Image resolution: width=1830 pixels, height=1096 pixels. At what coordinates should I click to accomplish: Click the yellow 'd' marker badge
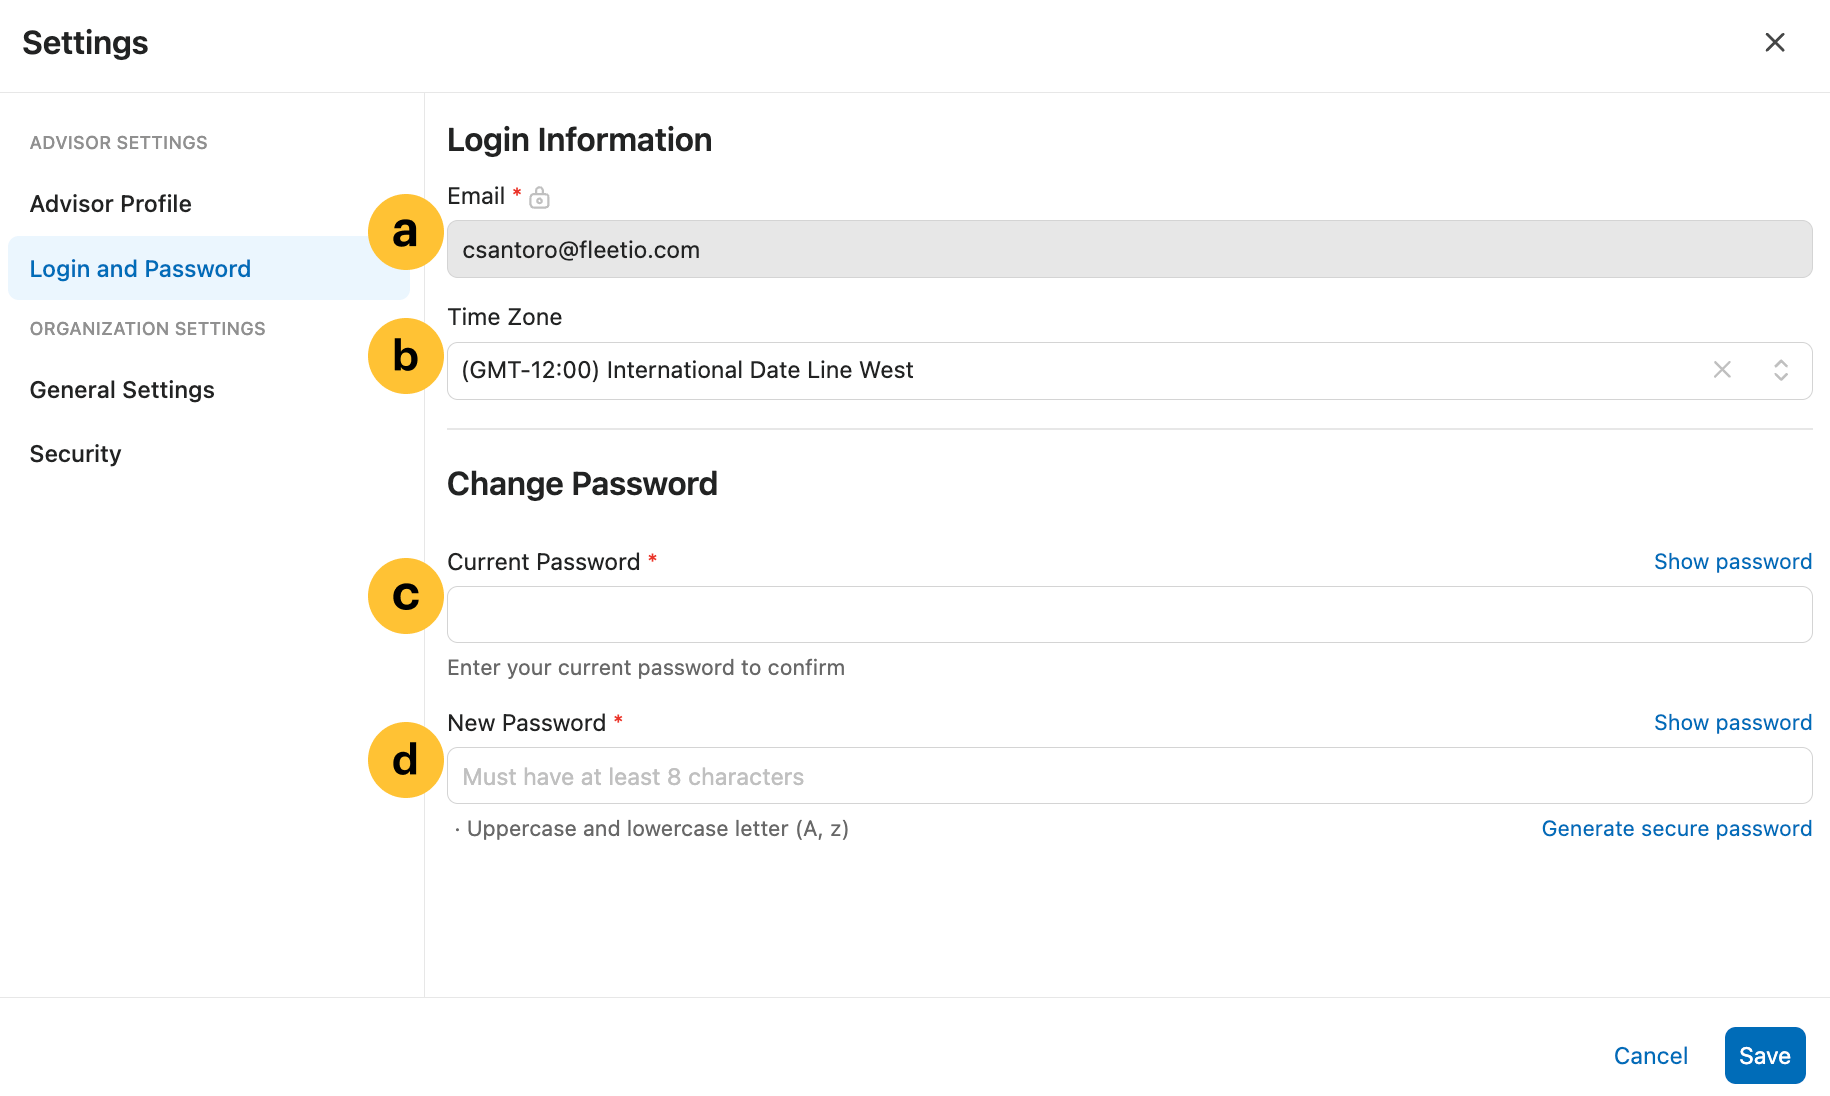pos(405,760)
